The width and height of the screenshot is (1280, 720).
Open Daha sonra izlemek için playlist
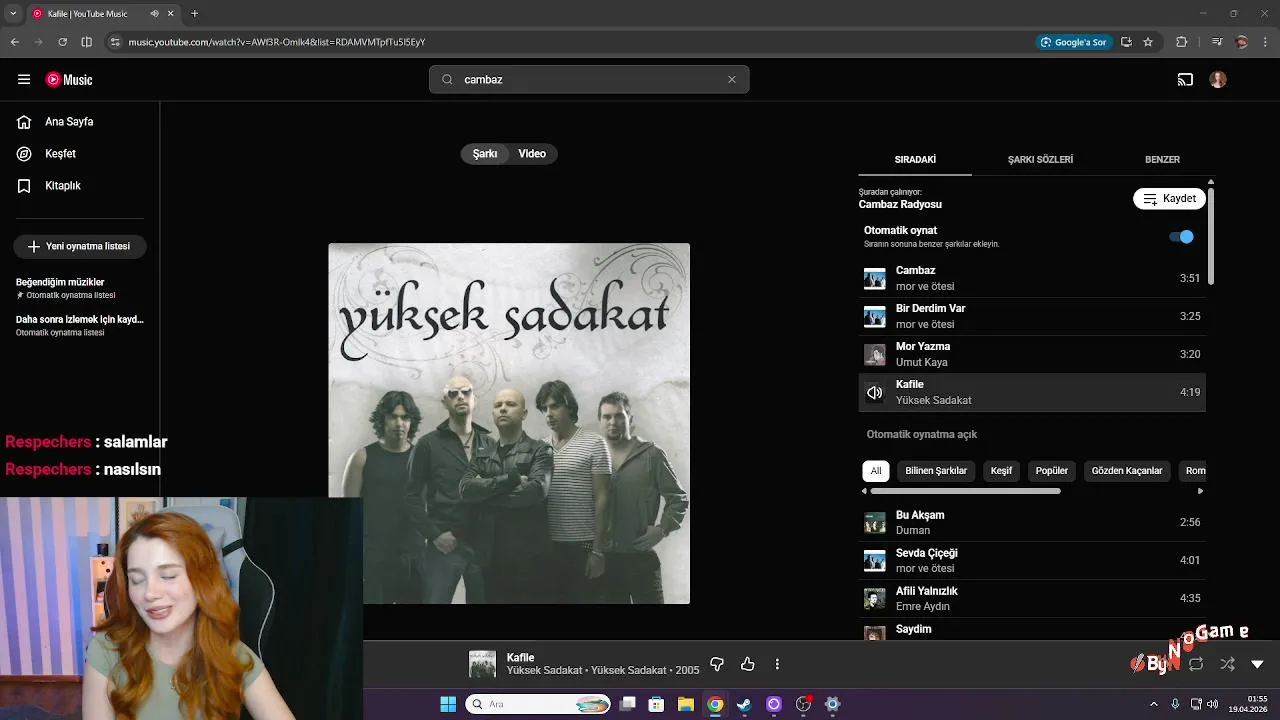pyautogui.click(x=80, y=325)
